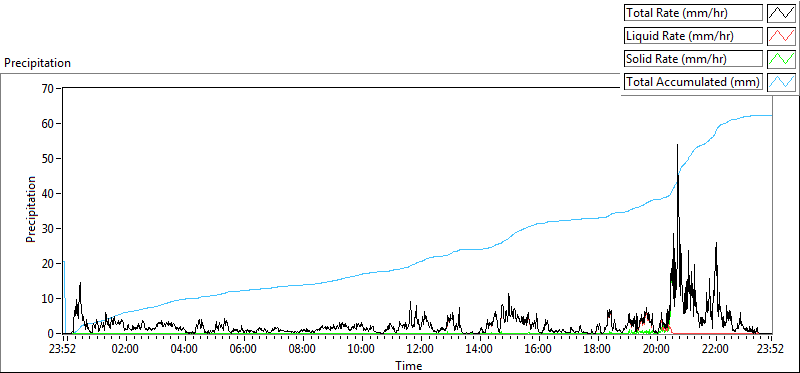Click the 02:00 time axis label
The image size is (800, 373).
click(125, 350)
